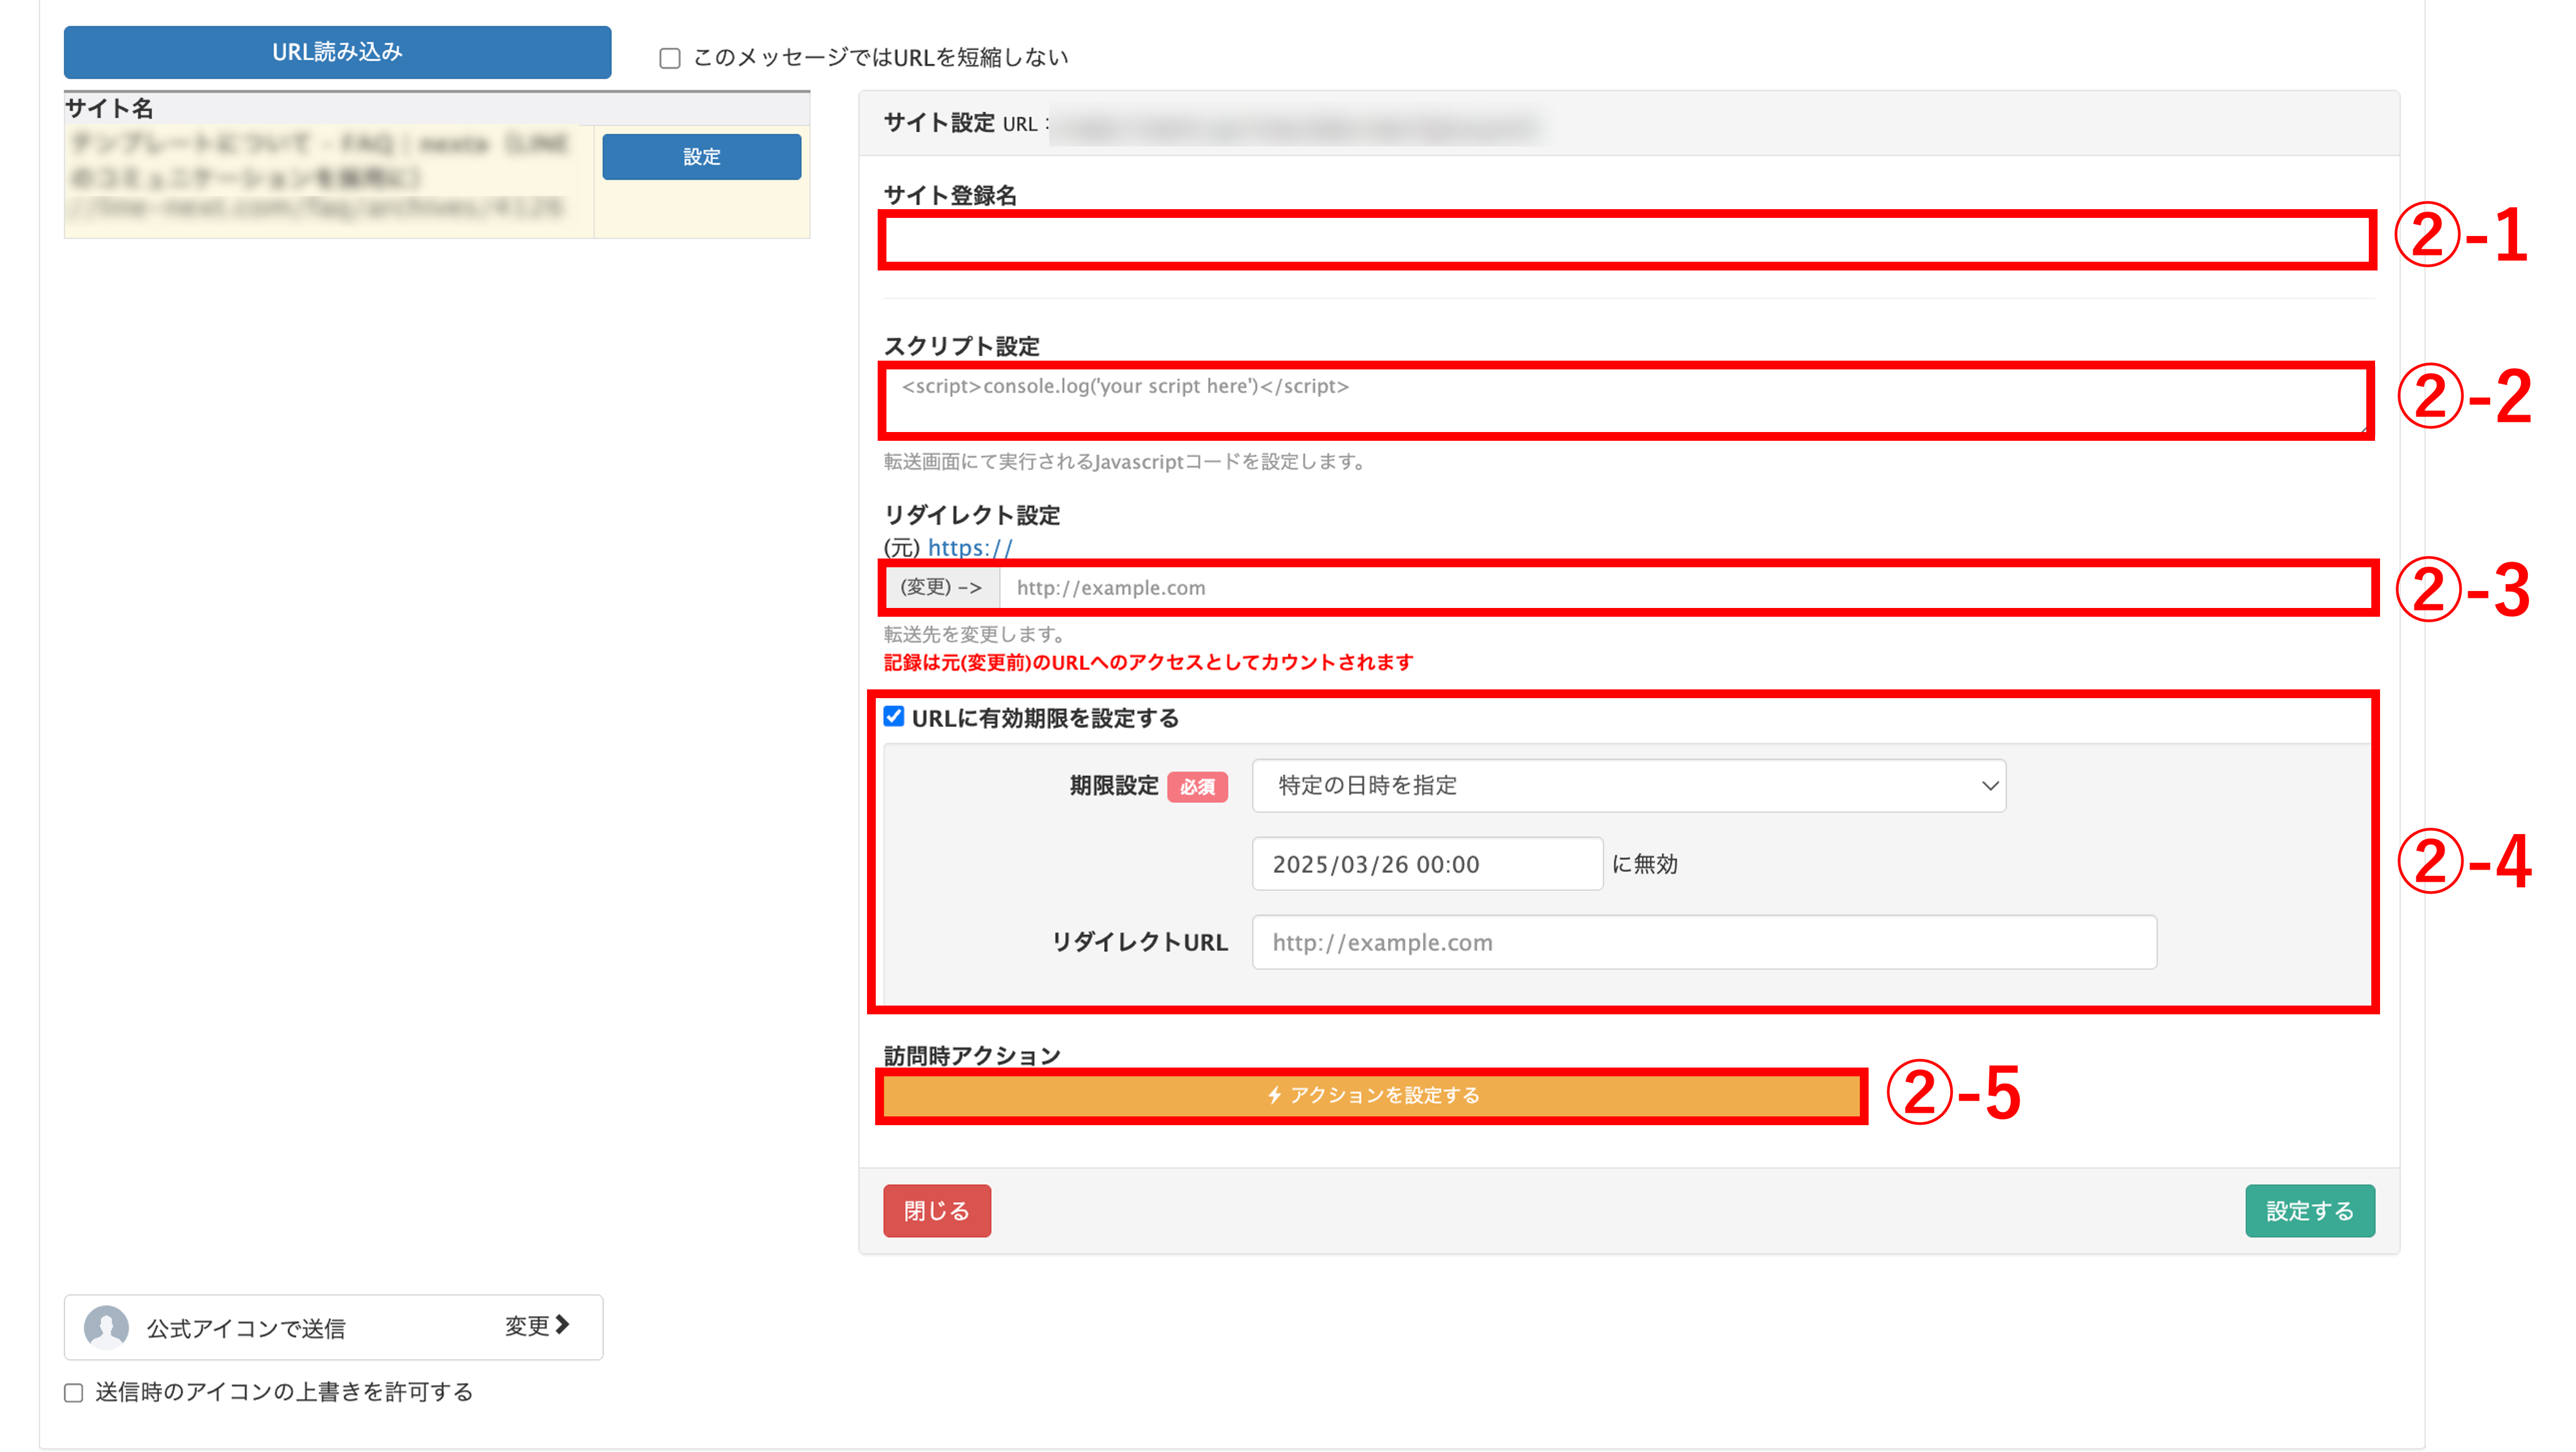Click the red 閉じる button
Image resolution: width=2576 pixels, height=1452 pixels.
click(x=937, y=1211)
